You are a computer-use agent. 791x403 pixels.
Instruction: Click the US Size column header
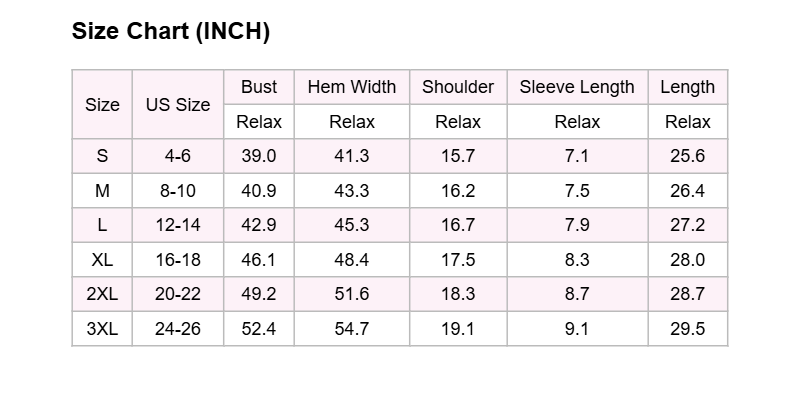pyautogui.click(x=178, y=104)
